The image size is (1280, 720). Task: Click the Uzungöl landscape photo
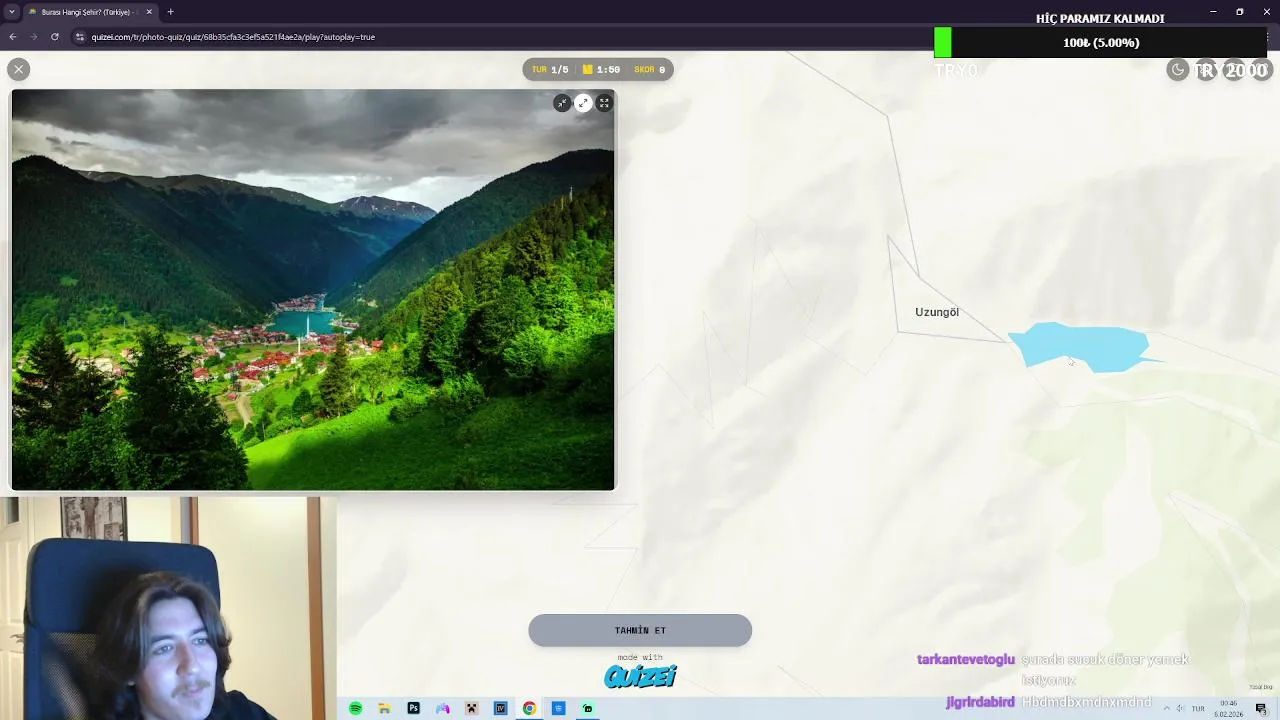pos(313,290)
